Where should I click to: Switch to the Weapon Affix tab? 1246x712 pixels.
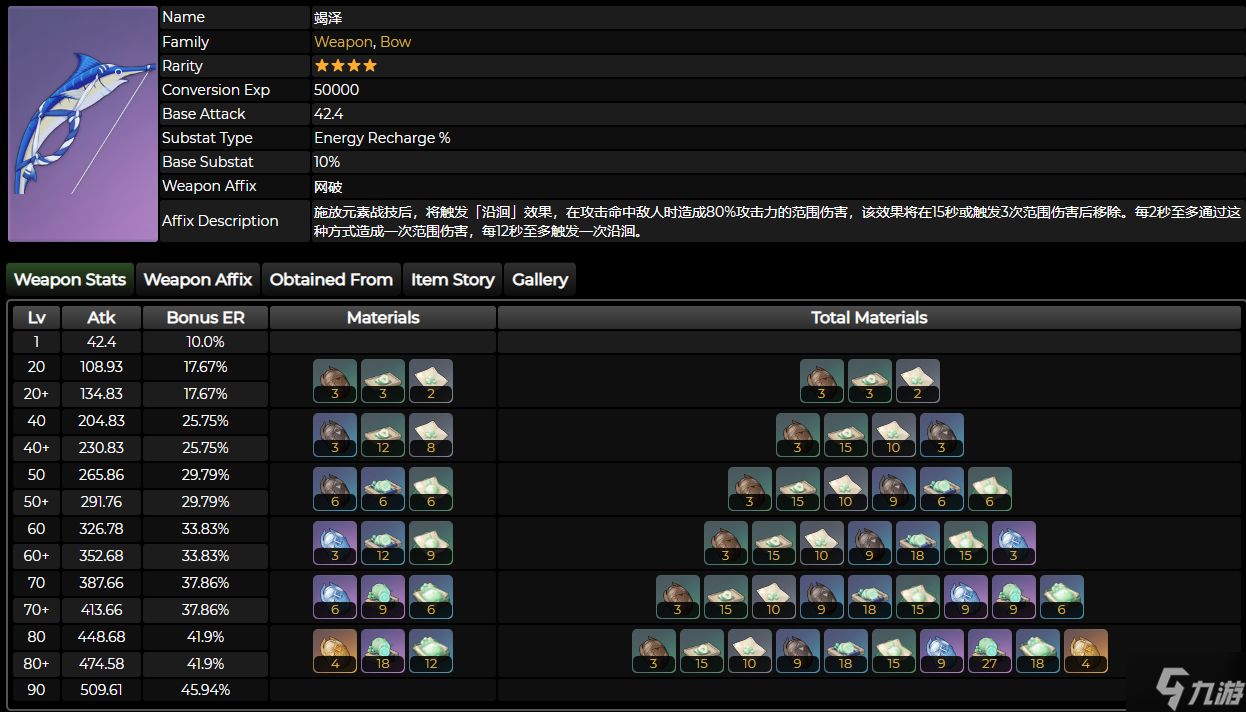tap(198, 280)
